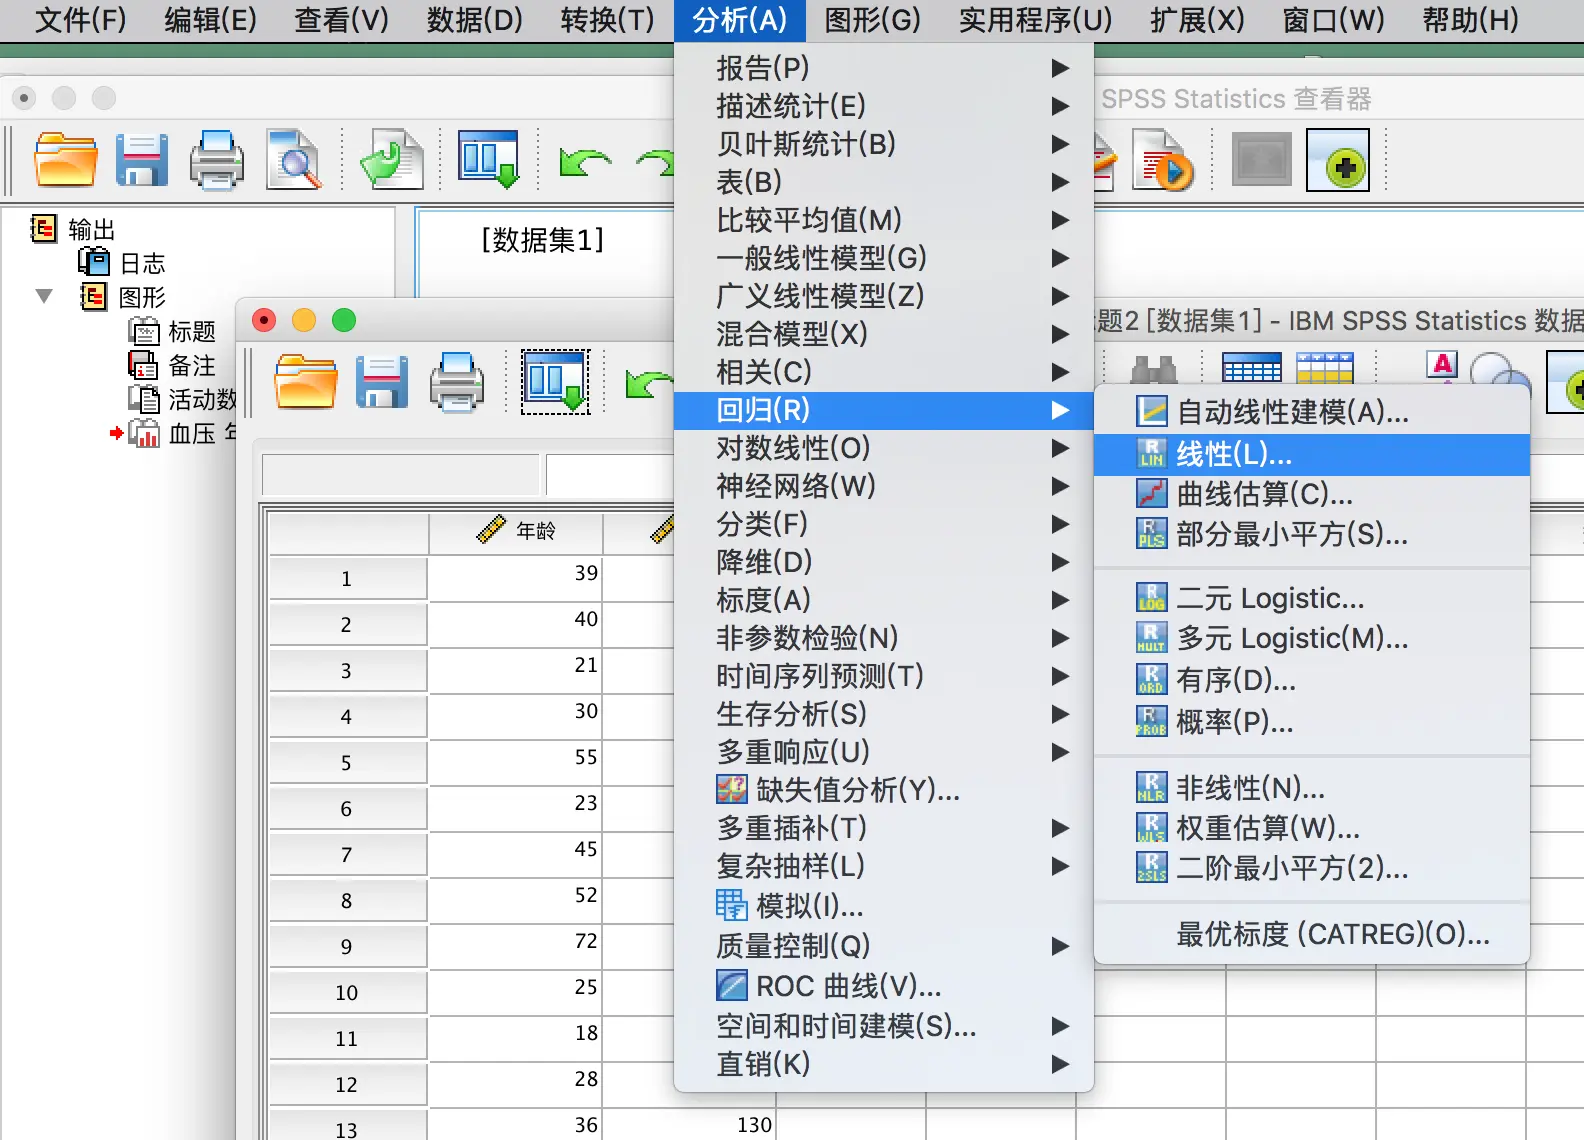1584x1140 pixels.
Task: Click the printer icon in viewer toolbar
Action: click(217, 160)
